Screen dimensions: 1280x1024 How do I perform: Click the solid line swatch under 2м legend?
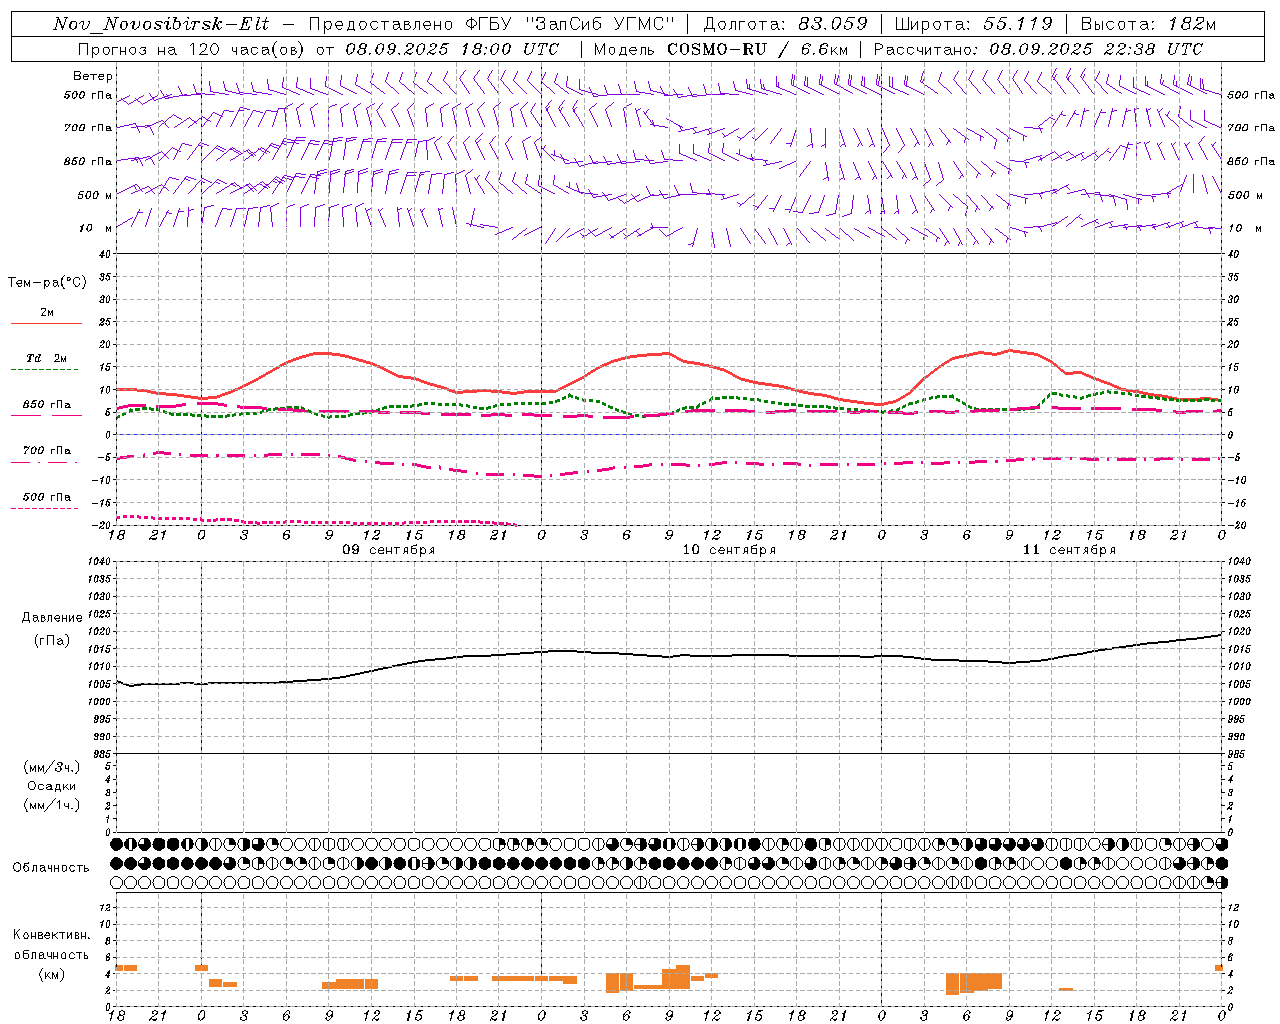(x=46, y=323)
